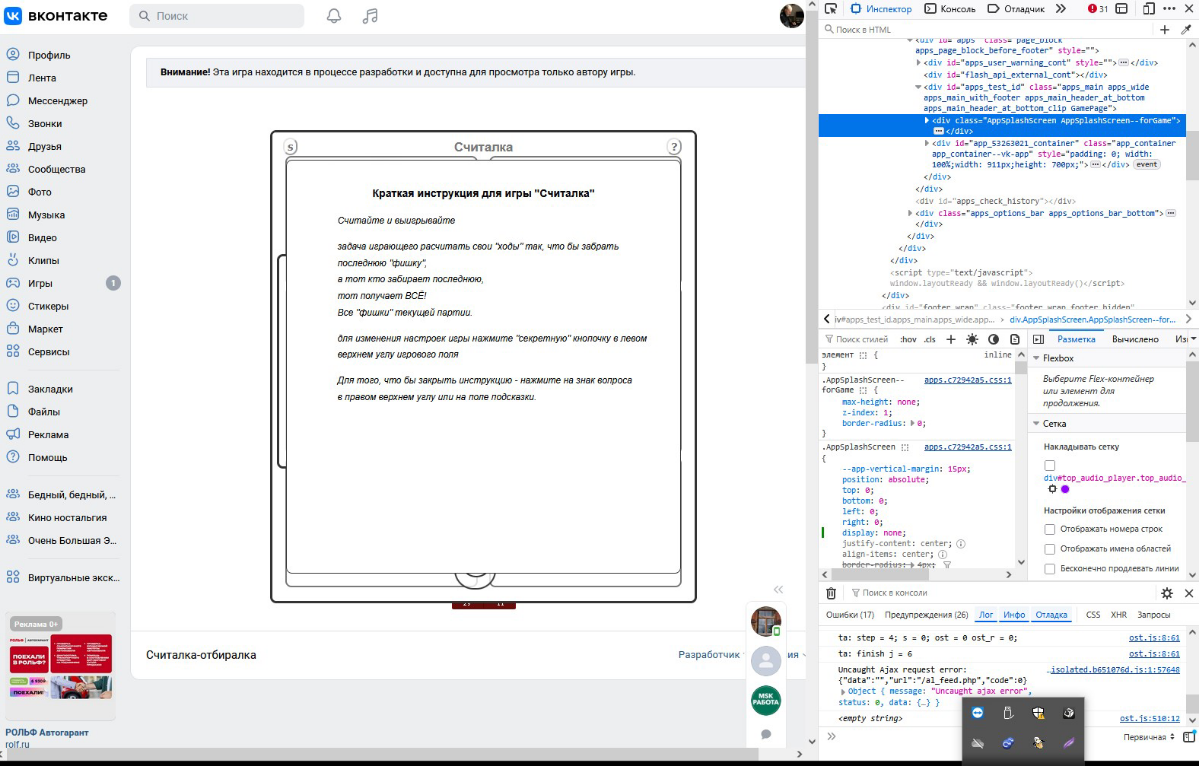The image size is (1199, 766).
Task: Focus the VK 'Поиск' search box
Action: (217, 16)
